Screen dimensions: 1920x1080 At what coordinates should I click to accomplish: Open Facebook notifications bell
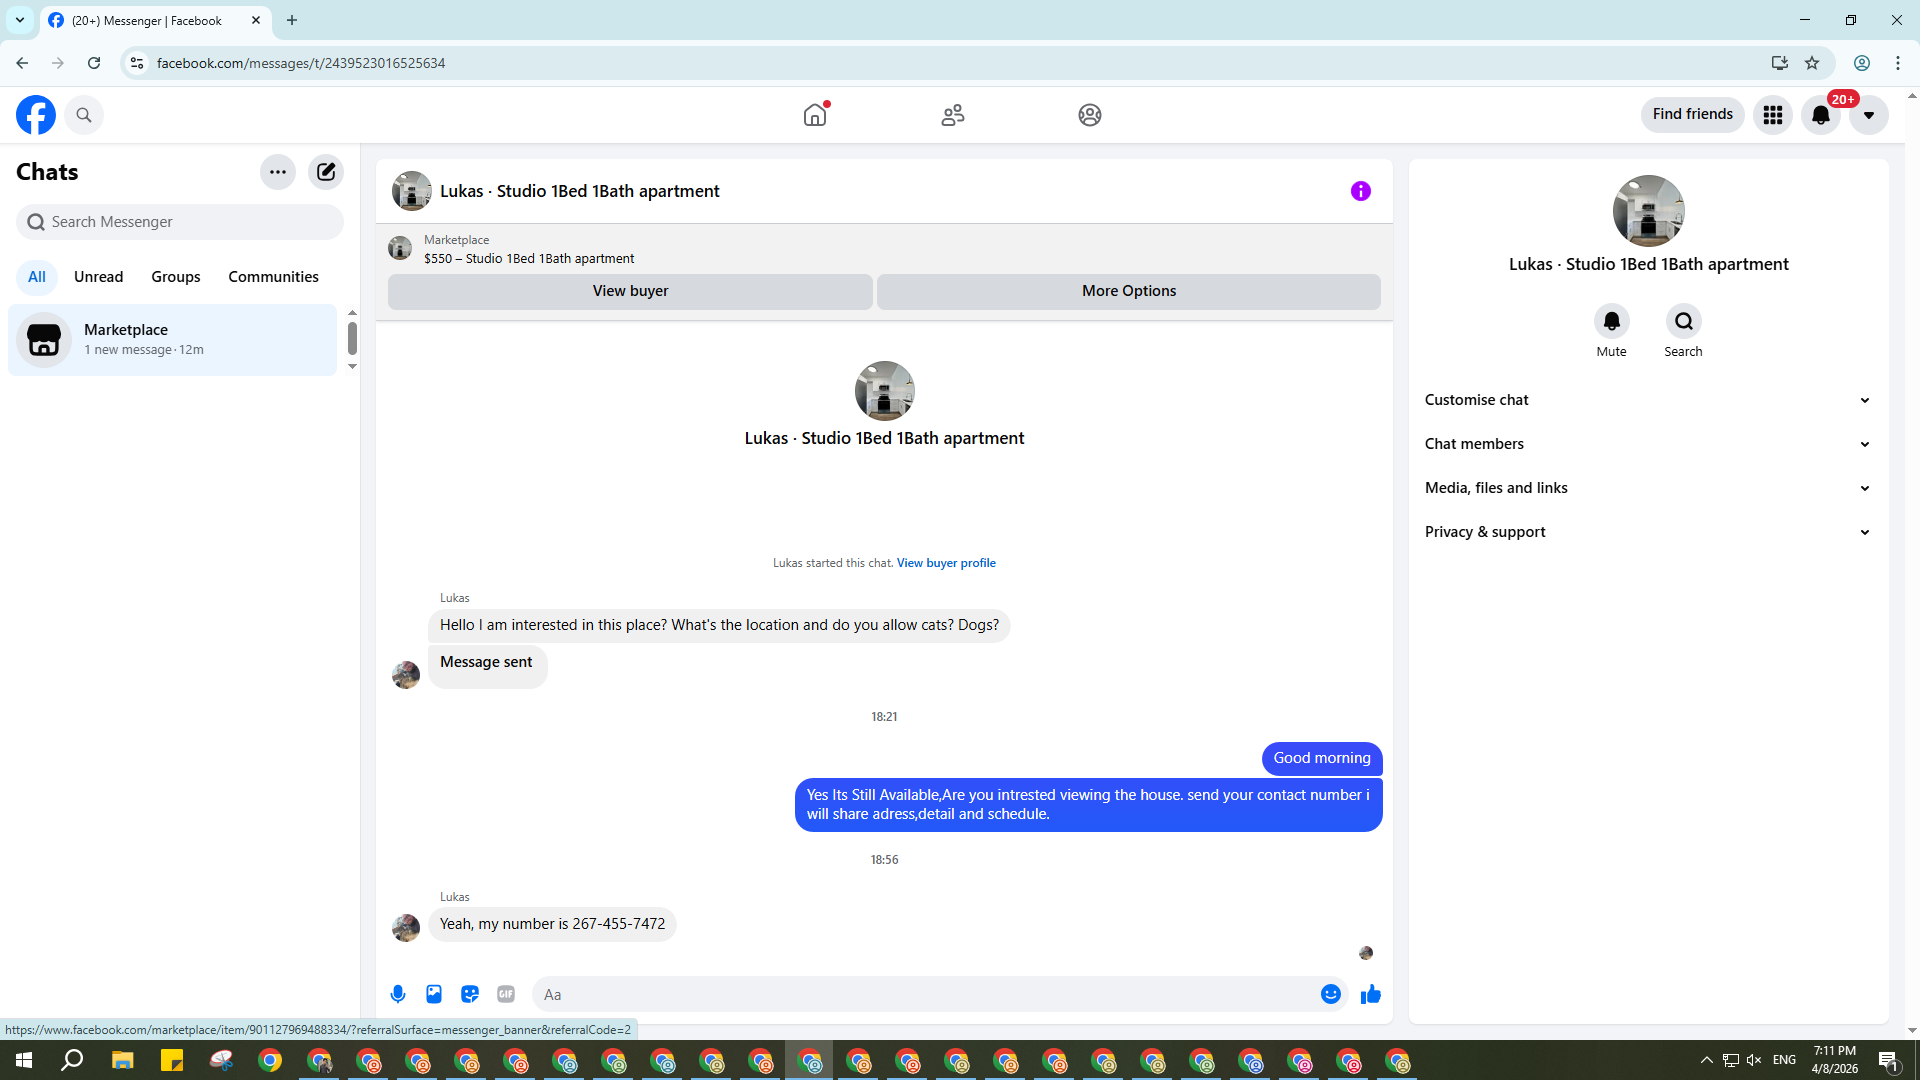[1820, 115]
